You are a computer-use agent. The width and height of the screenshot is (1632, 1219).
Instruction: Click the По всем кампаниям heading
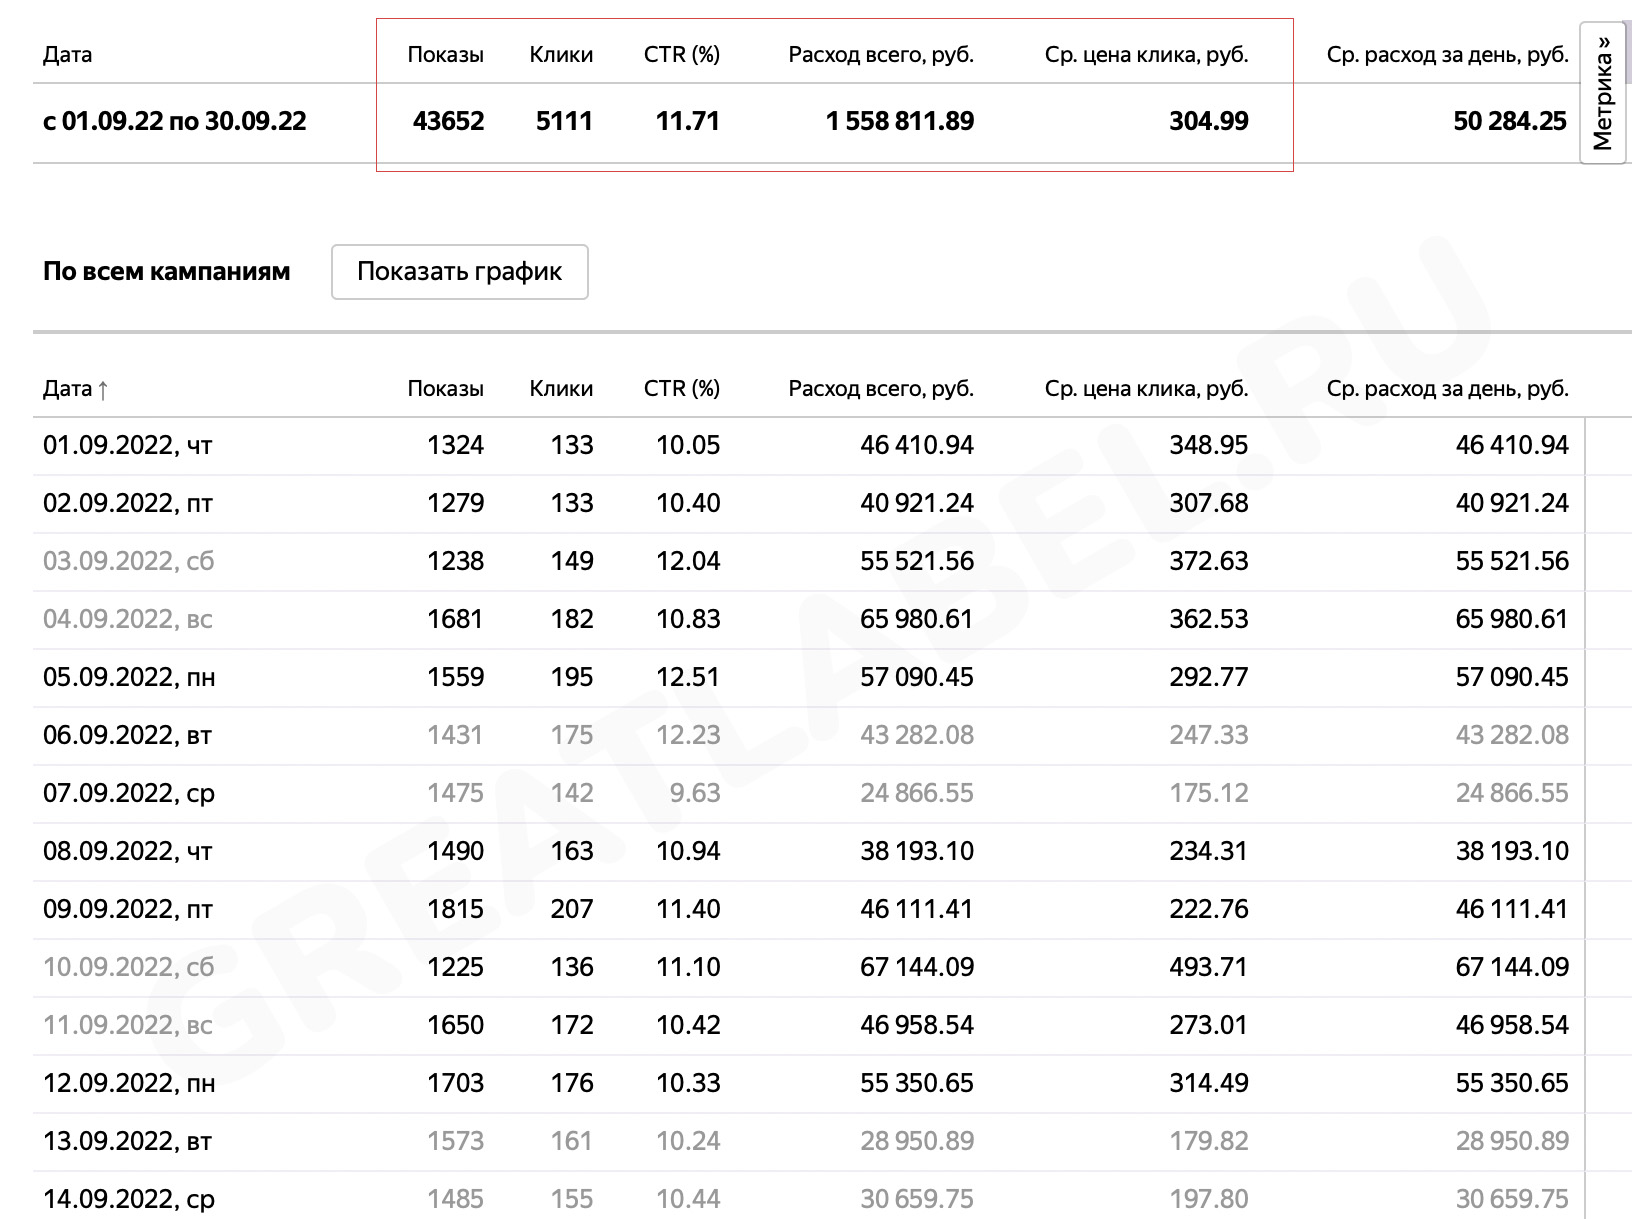pyautogui.click(x=167, y=271)
